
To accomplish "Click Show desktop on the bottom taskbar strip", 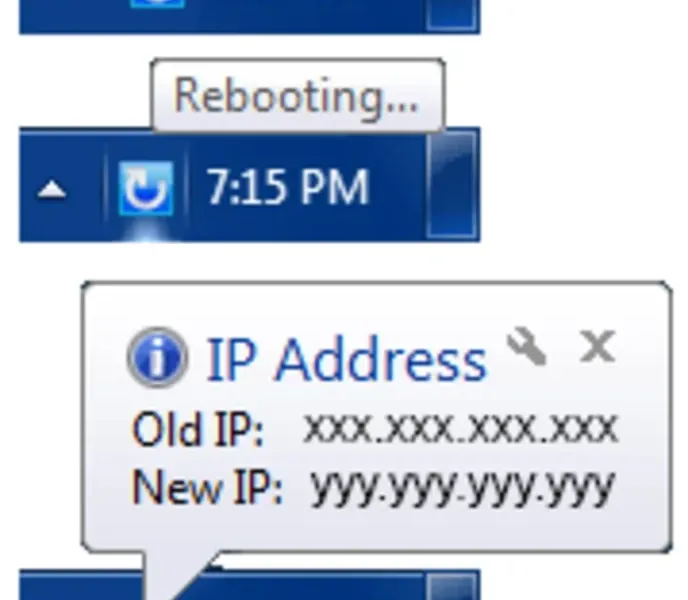I will coord(452,587).
